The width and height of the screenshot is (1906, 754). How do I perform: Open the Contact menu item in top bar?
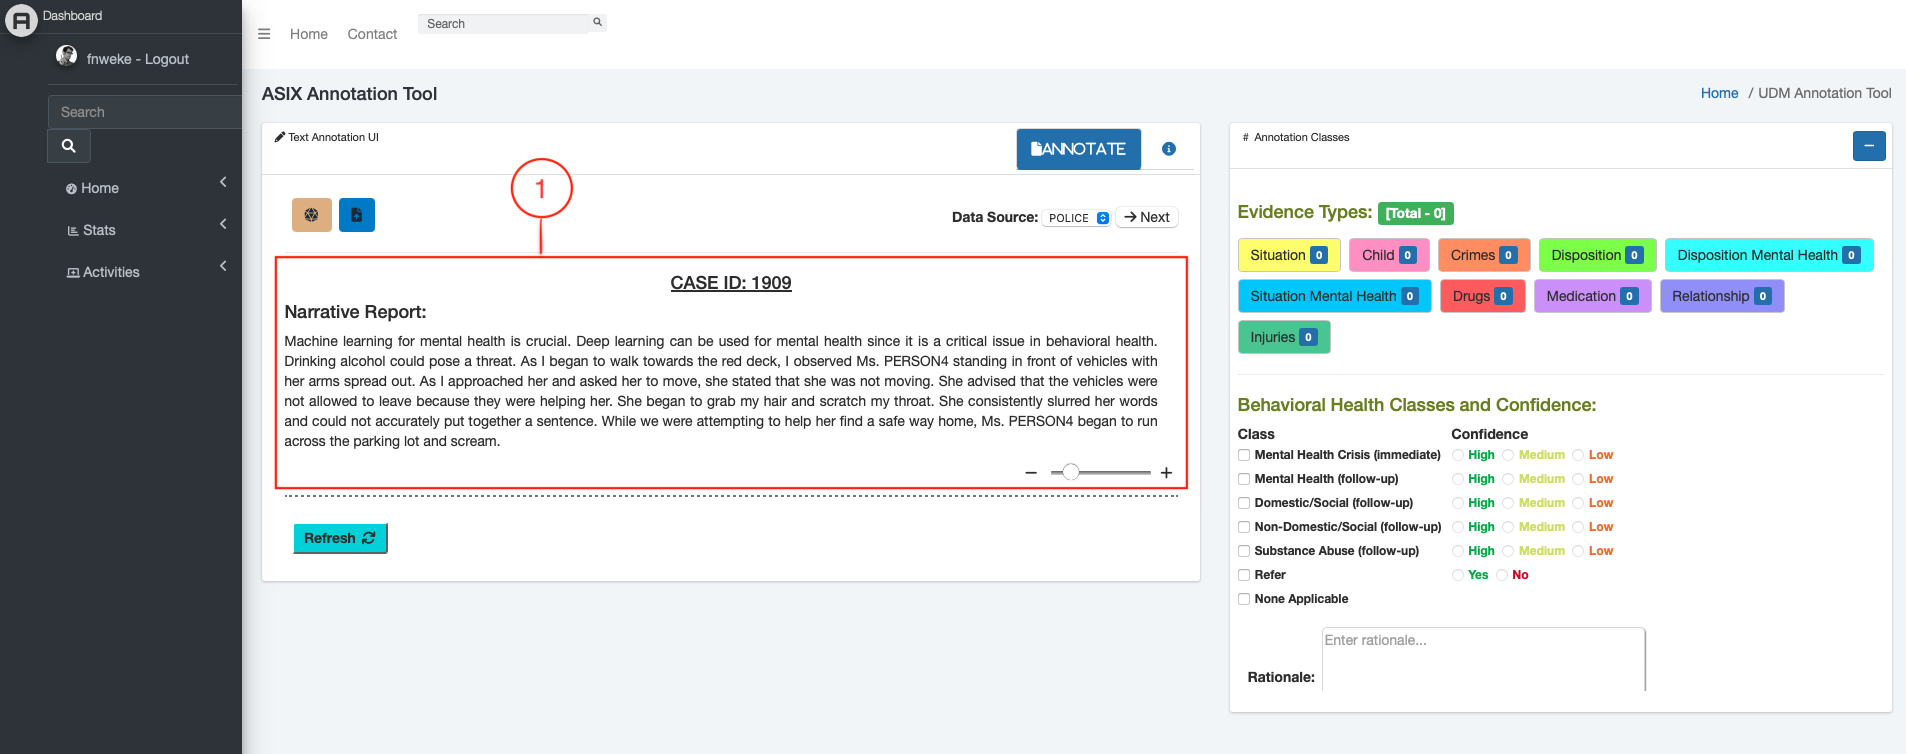372,34
